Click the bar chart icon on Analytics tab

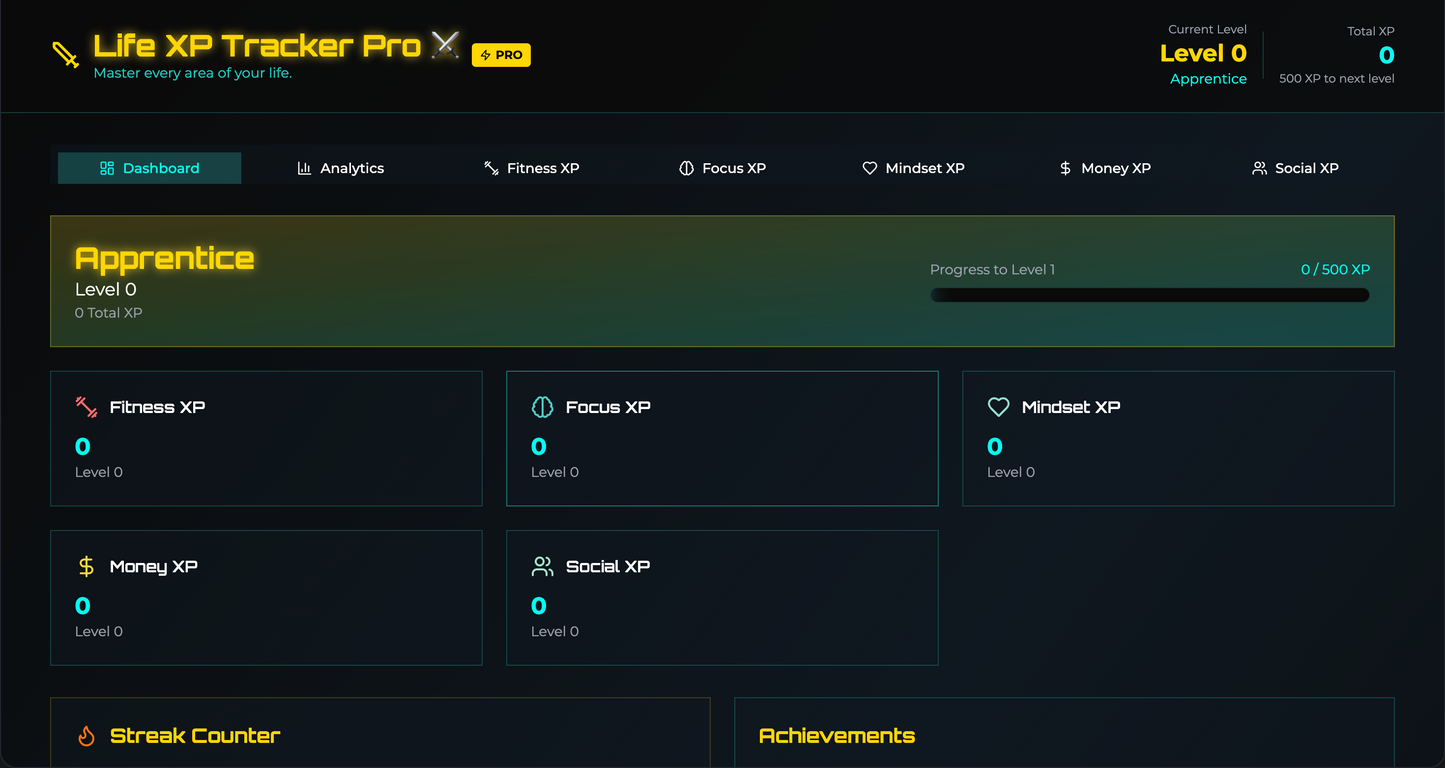pos(304,168)
